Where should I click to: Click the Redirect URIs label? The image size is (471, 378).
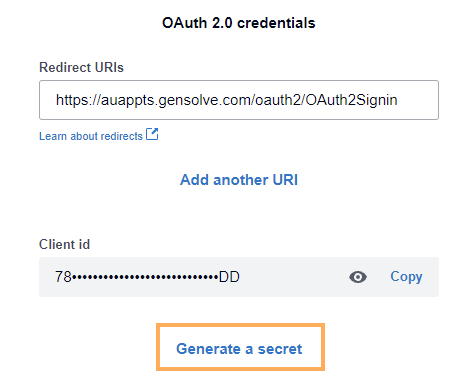tap(81, 67)
